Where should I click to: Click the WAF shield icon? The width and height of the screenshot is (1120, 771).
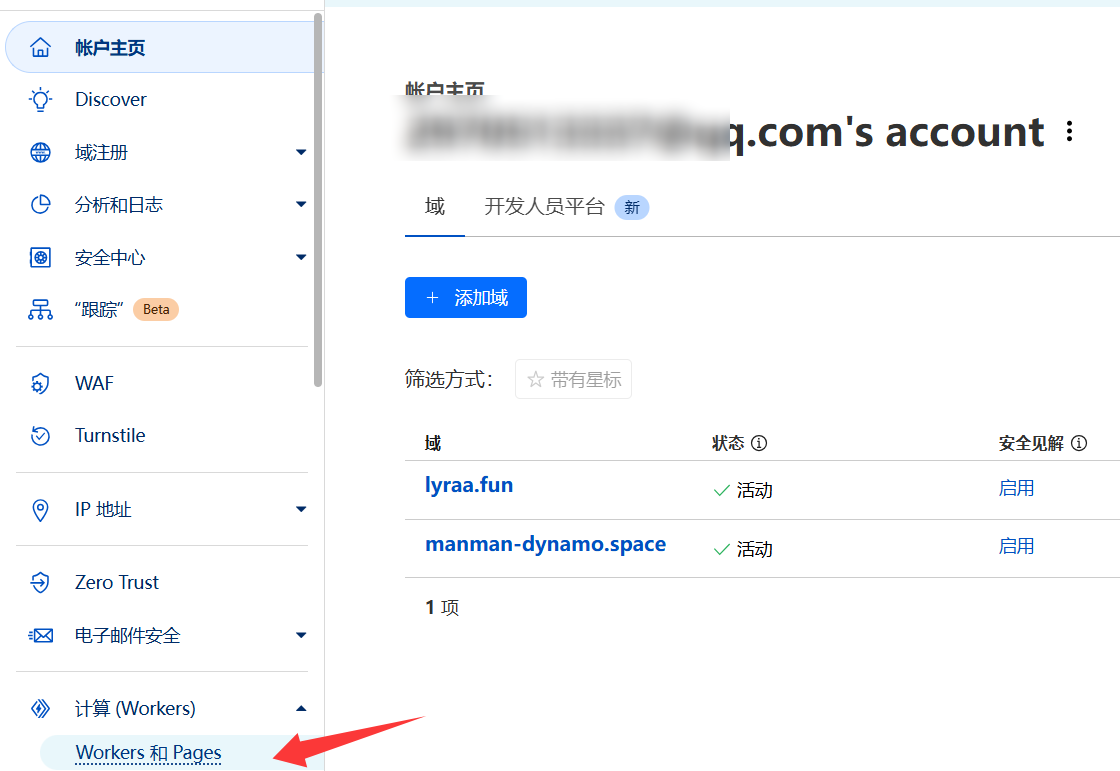[40, 383]
